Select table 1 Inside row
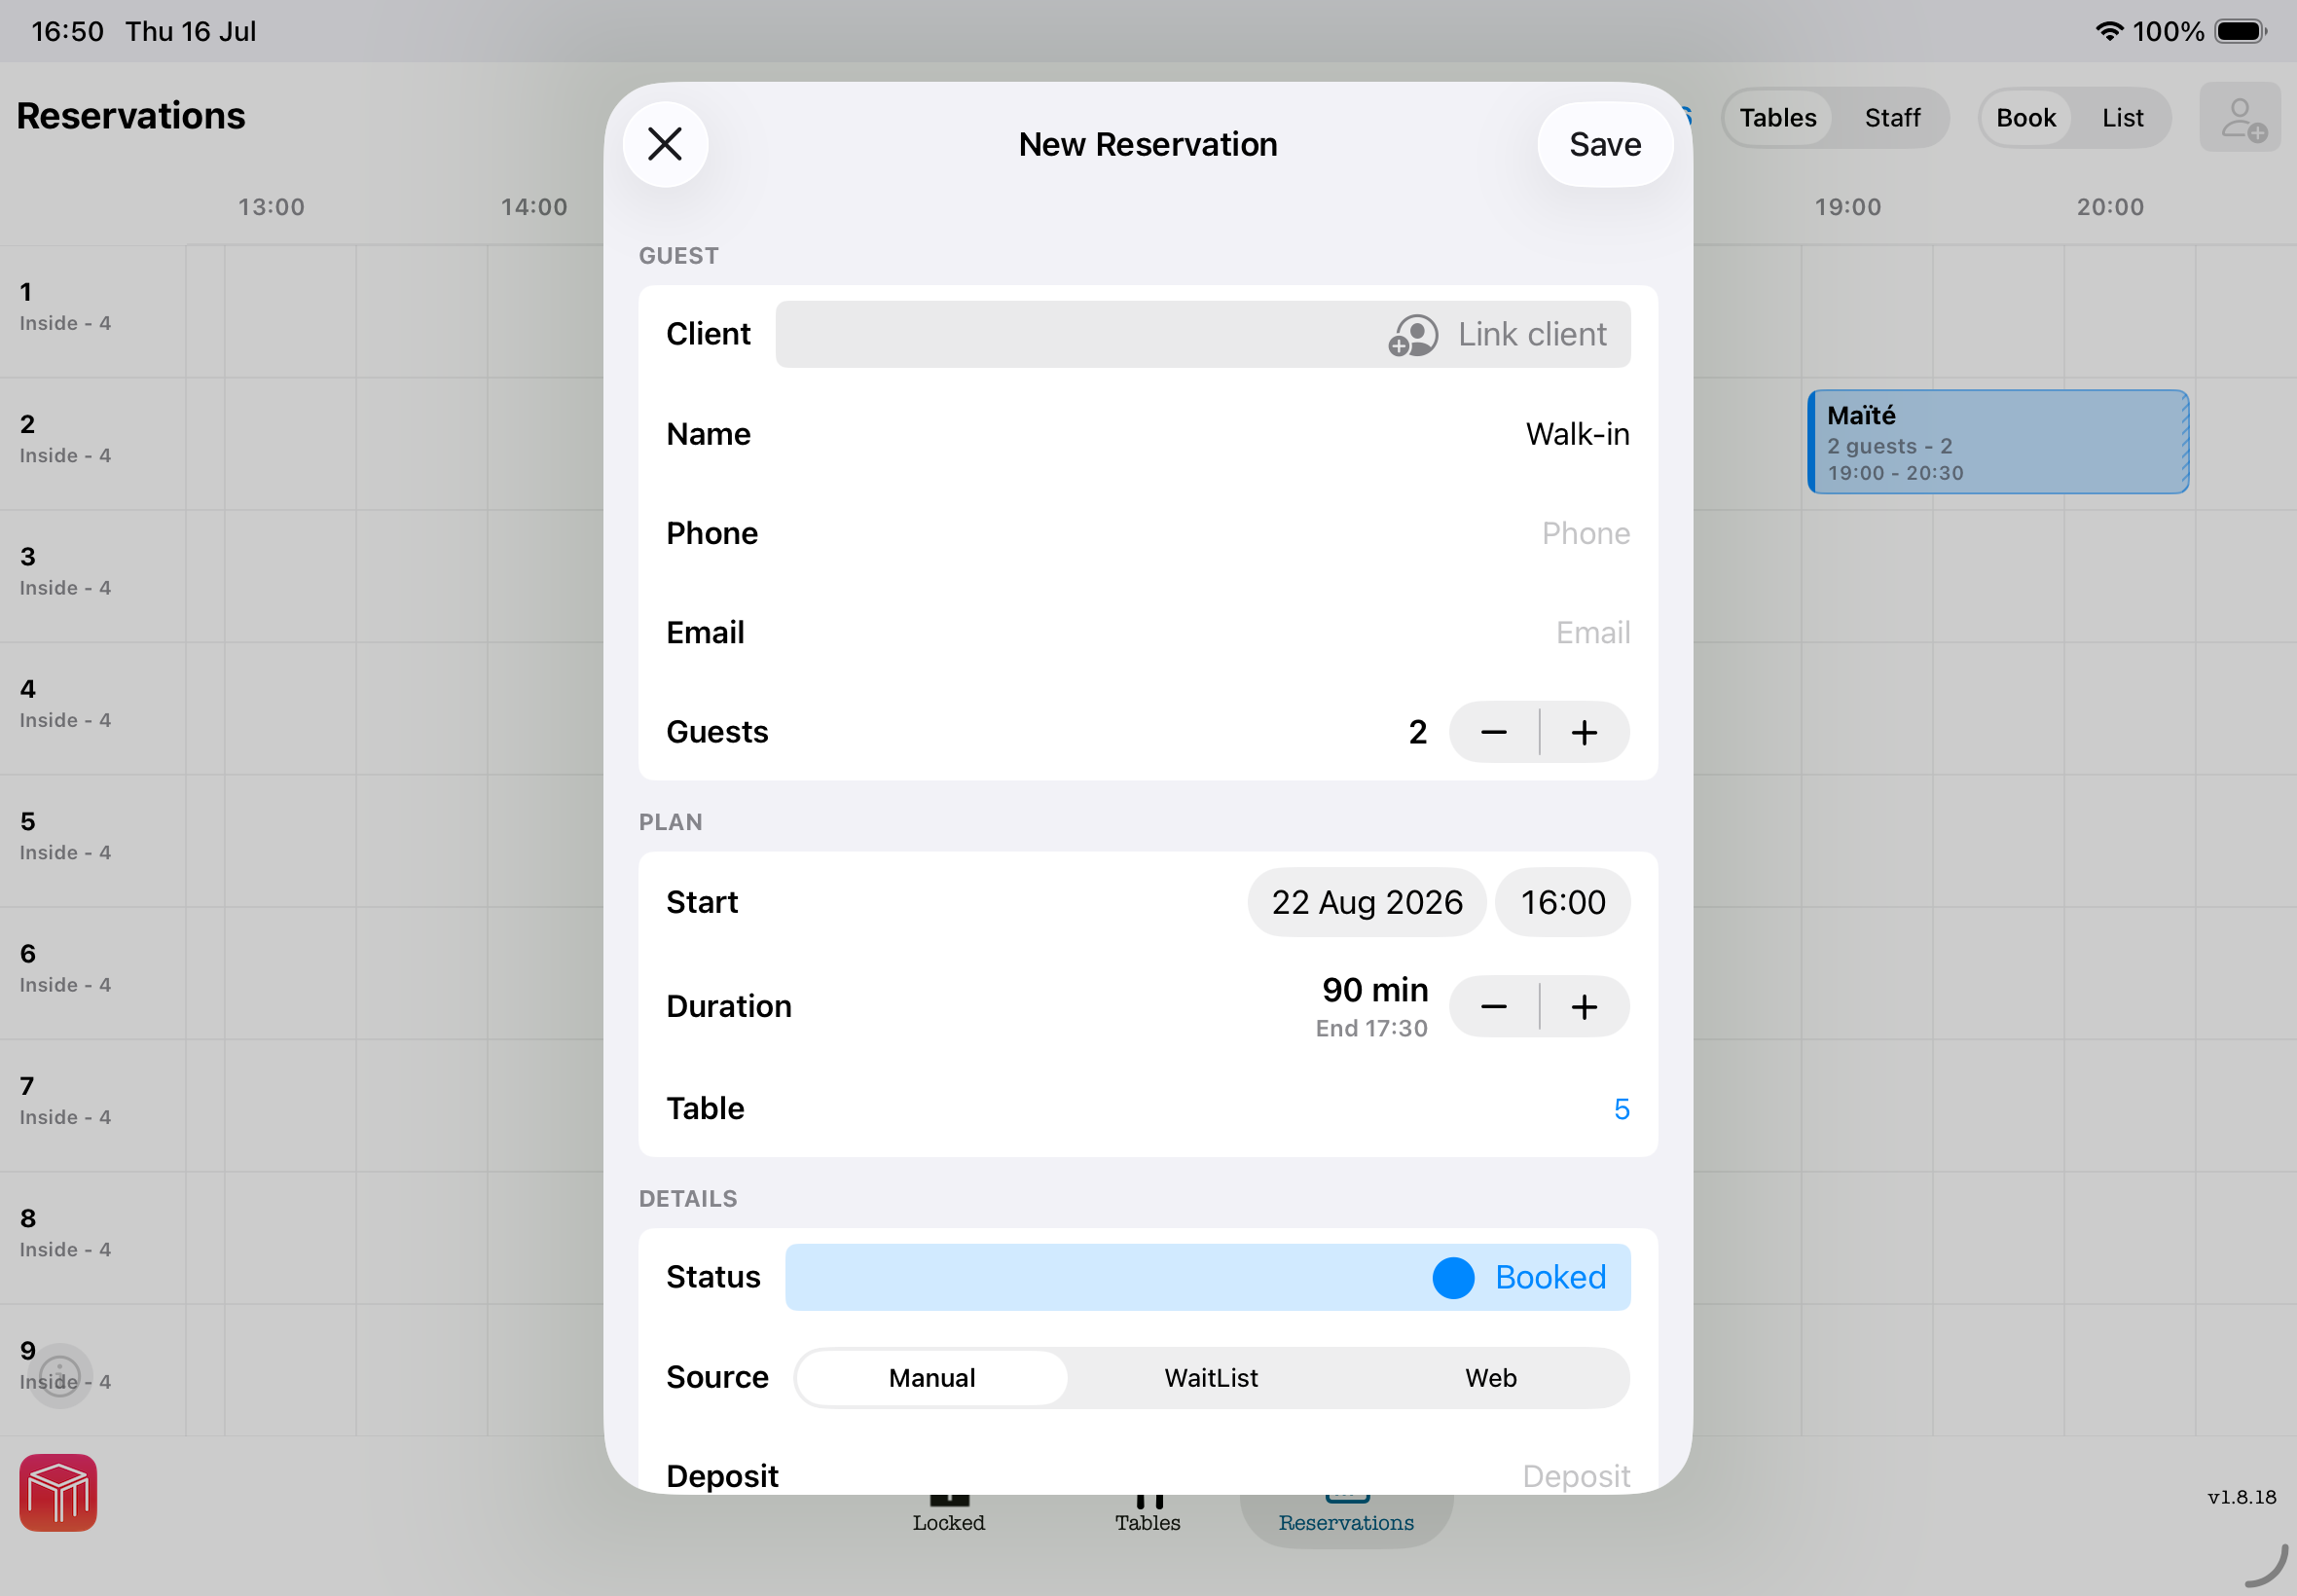Viewport: 2297px width, 1596px height. tap(92, 311)
